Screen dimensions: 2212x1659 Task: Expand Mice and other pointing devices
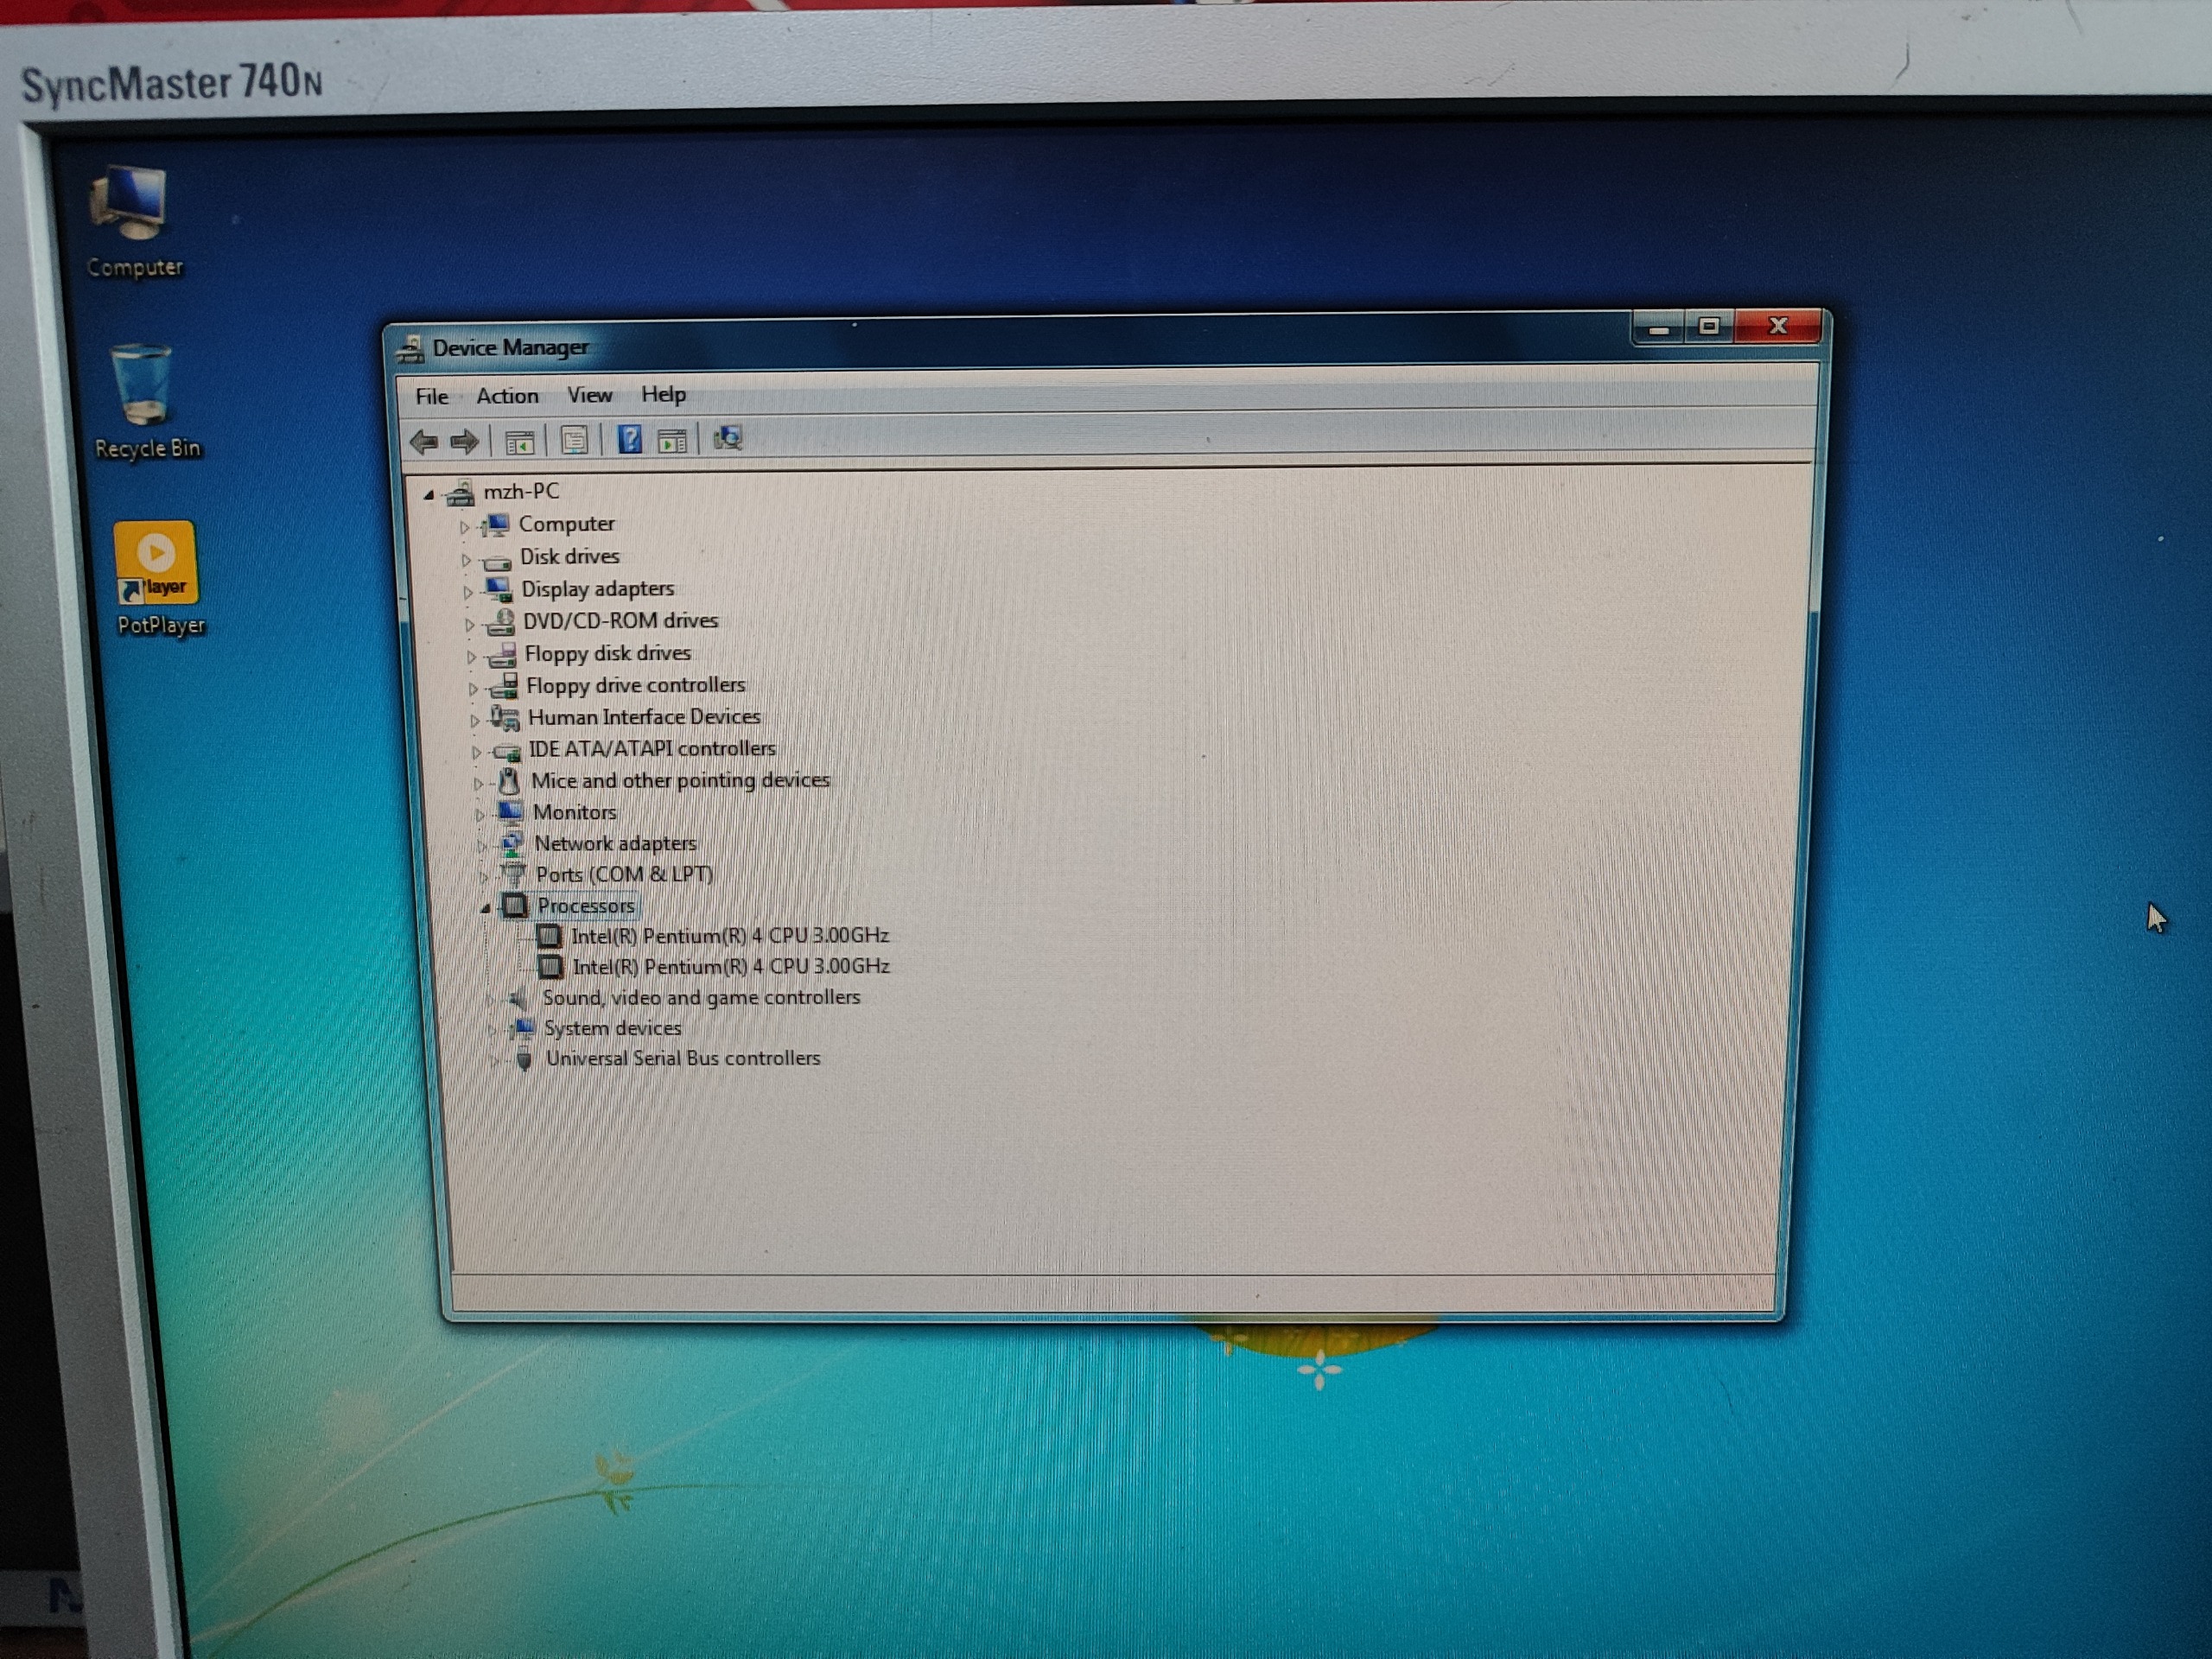point(477,784)
